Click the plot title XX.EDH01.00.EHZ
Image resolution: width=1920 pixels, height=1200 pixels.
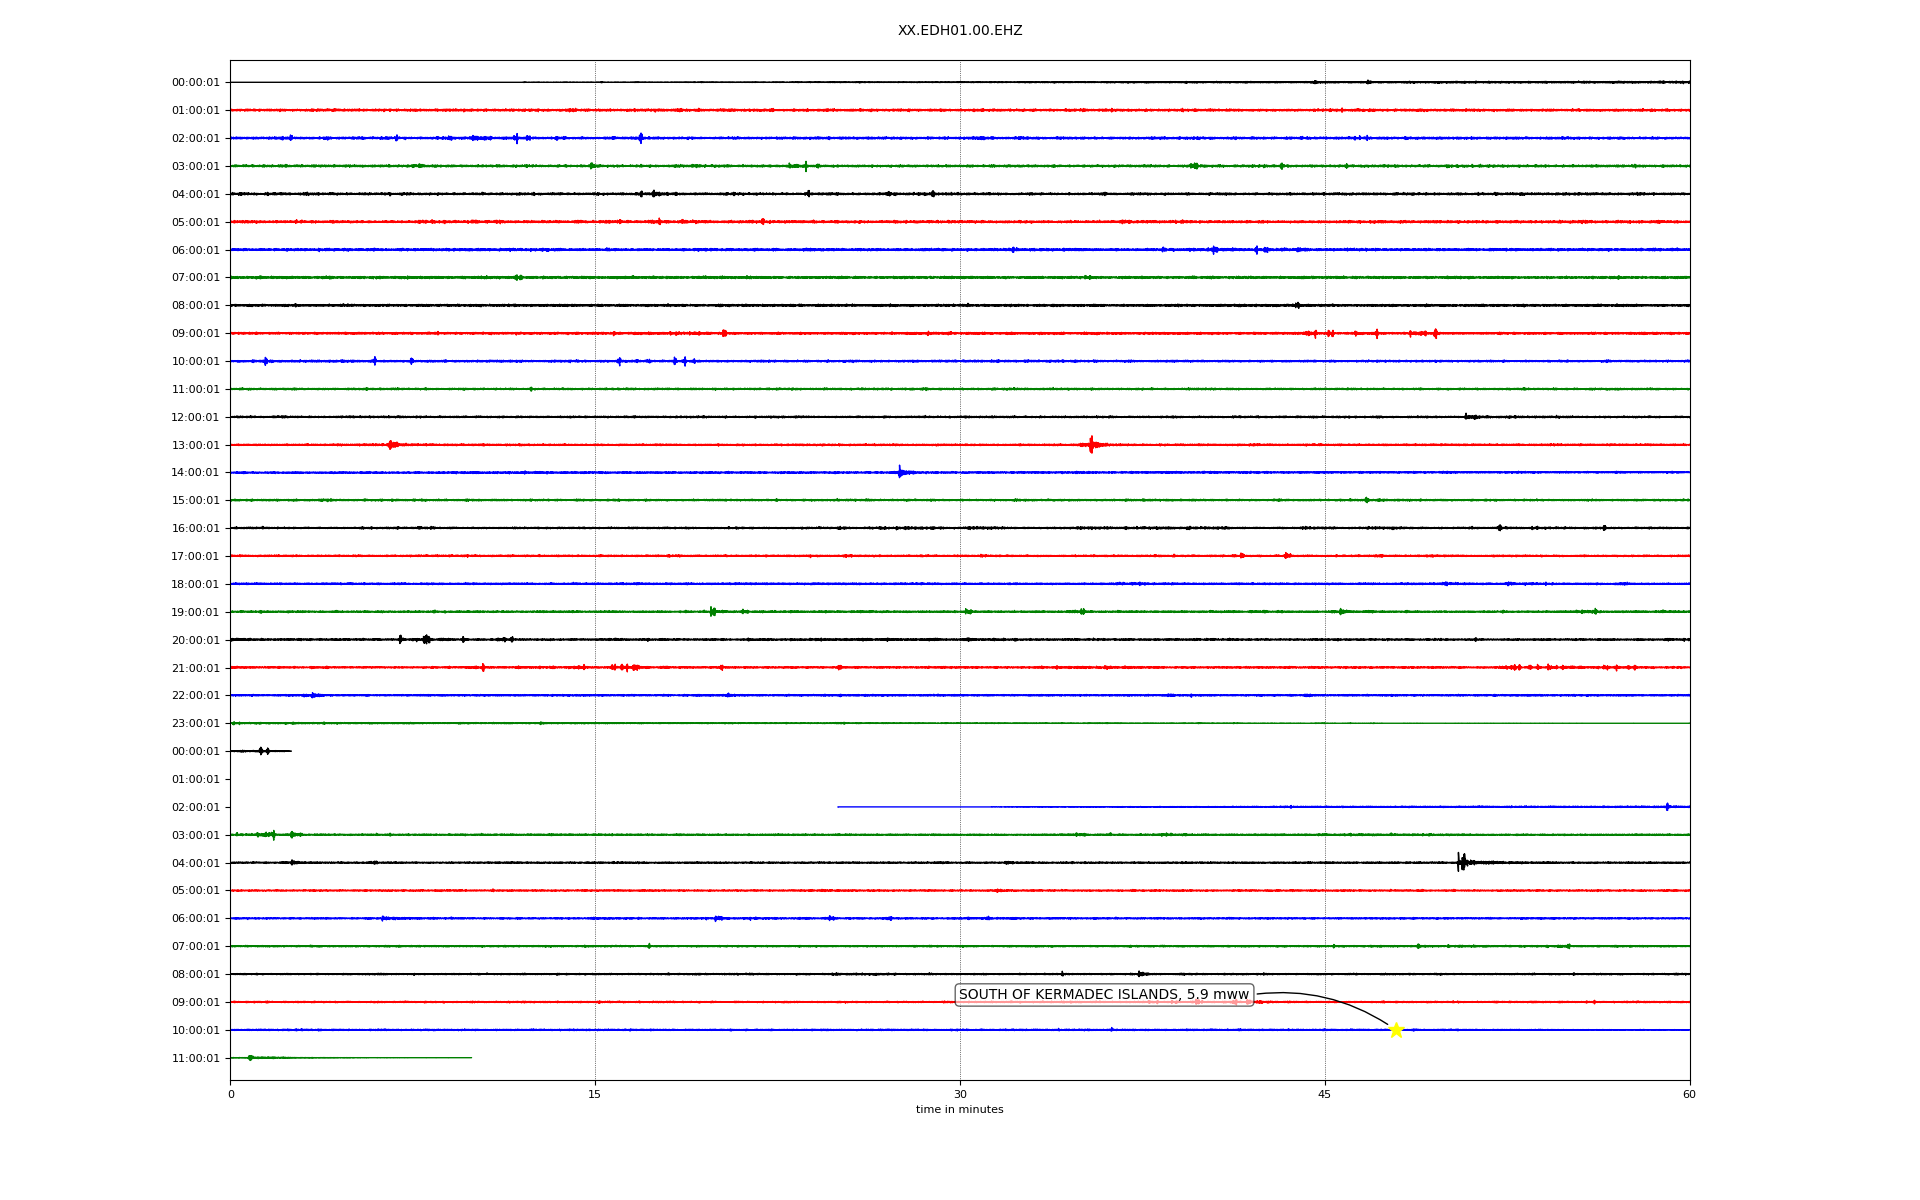pos(959,31)
